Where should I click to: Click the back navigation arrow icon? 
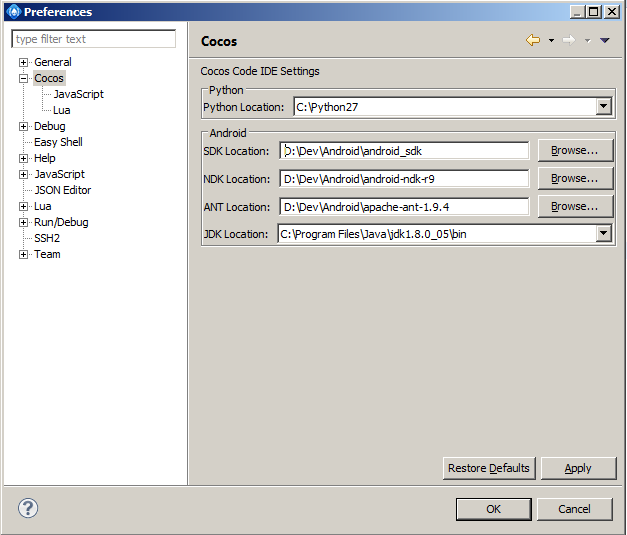(x=533, y=40)
